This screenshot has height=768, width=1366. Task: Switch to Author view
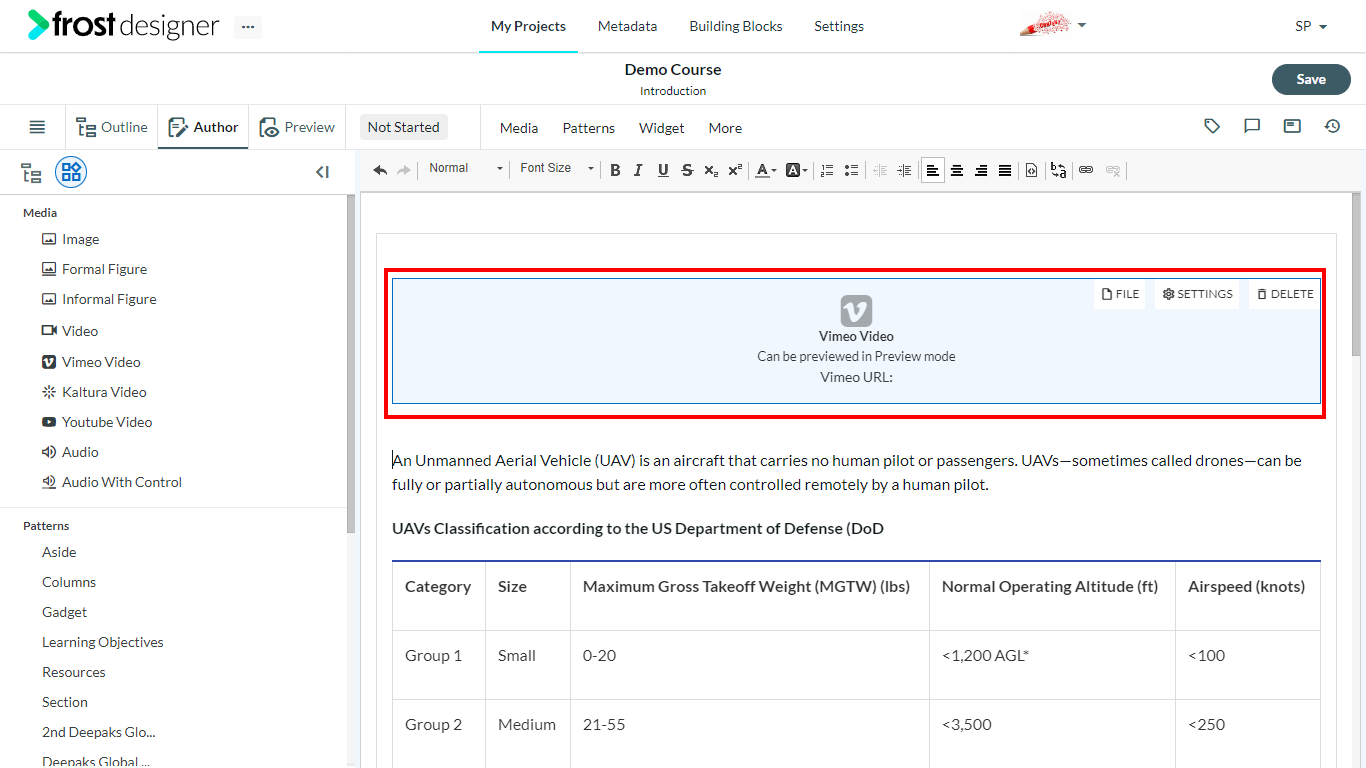tap(203, 127)
